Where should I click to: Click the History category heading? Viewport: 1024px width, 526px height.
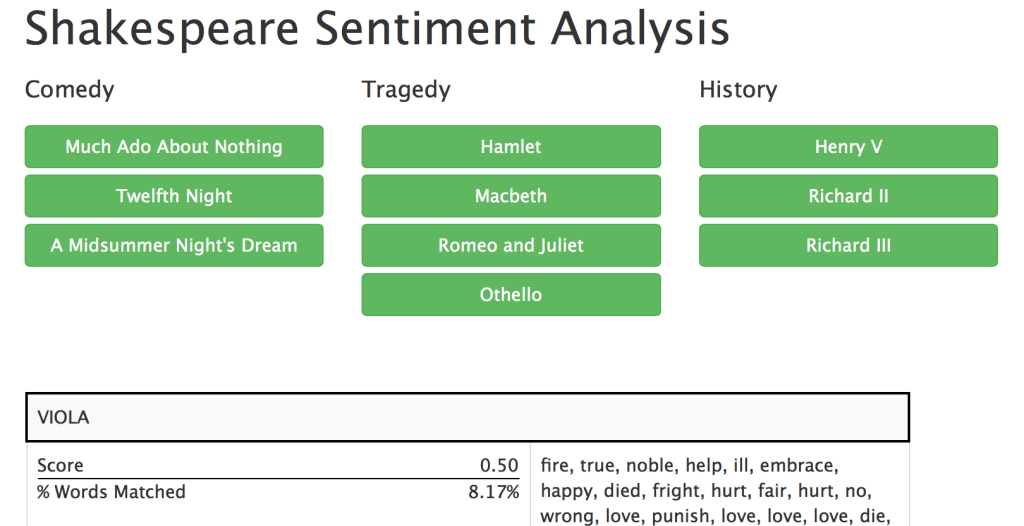(738, 90)
